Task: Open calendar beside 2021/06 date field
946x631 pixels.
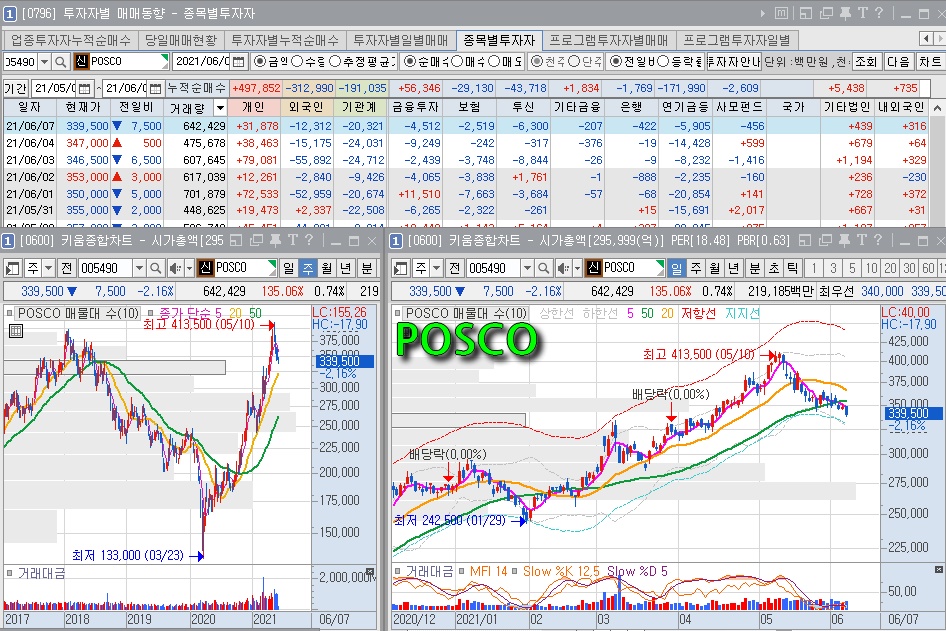Action: point(238,62)
